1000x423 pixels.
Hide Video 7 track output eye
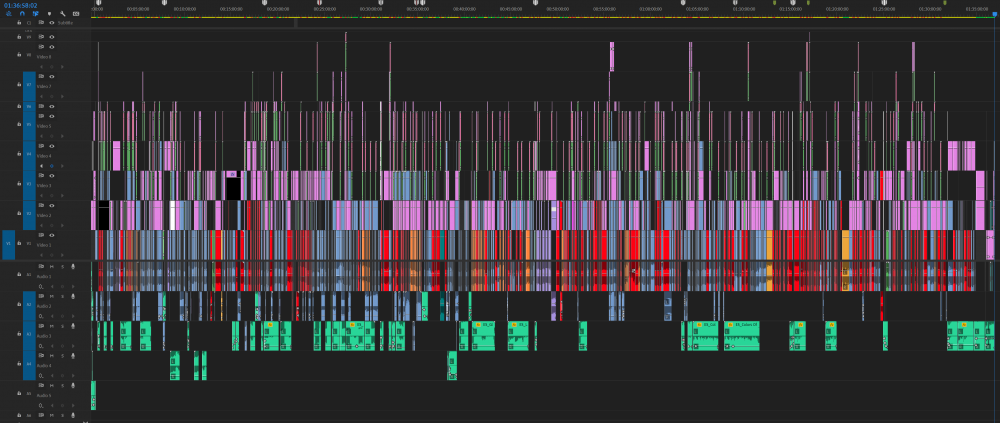[51, 76]
